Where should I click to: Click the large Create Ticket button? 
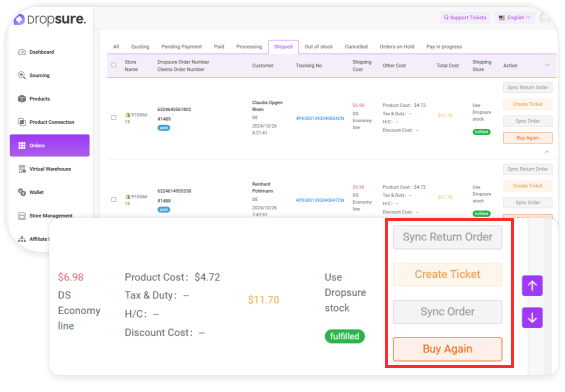(448, 274)
